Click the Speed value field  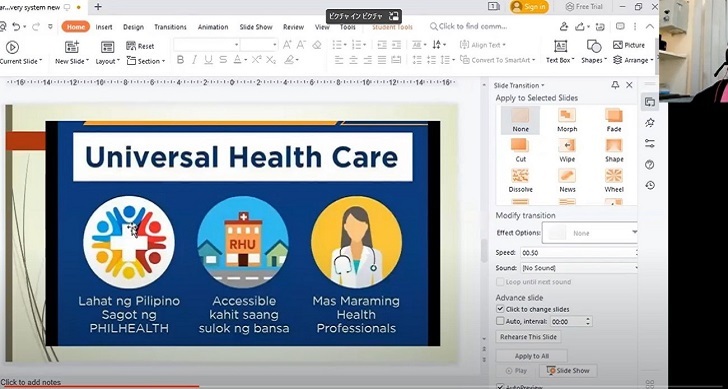coord(578,253)
